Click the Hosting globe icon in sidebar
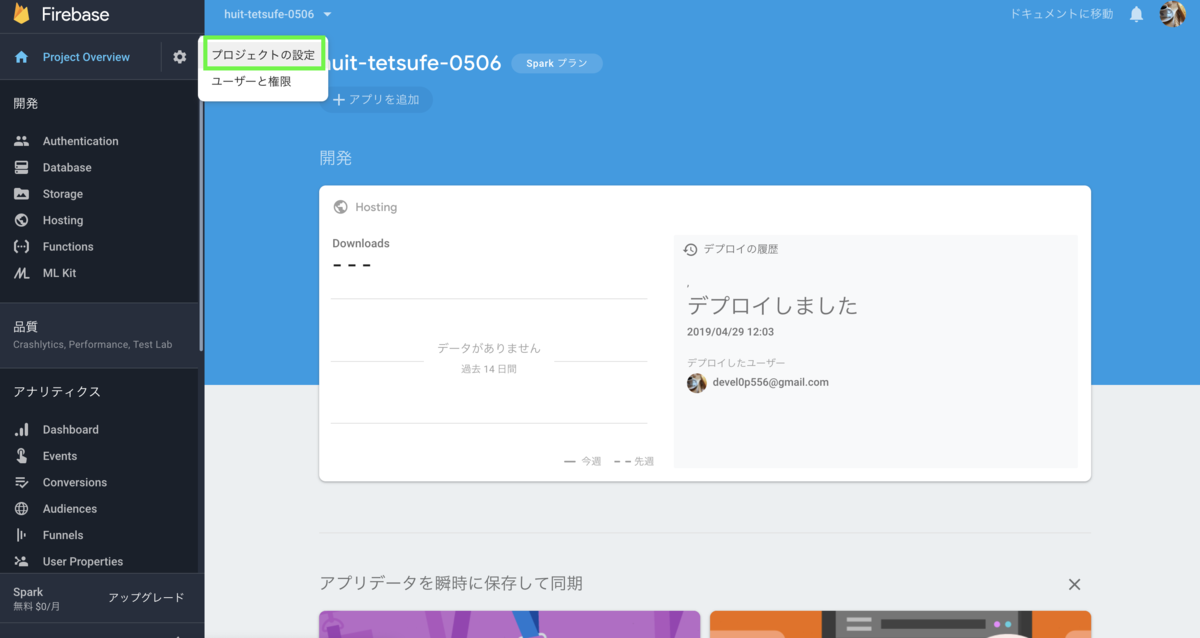1200x638 pixels. [21, 220]
